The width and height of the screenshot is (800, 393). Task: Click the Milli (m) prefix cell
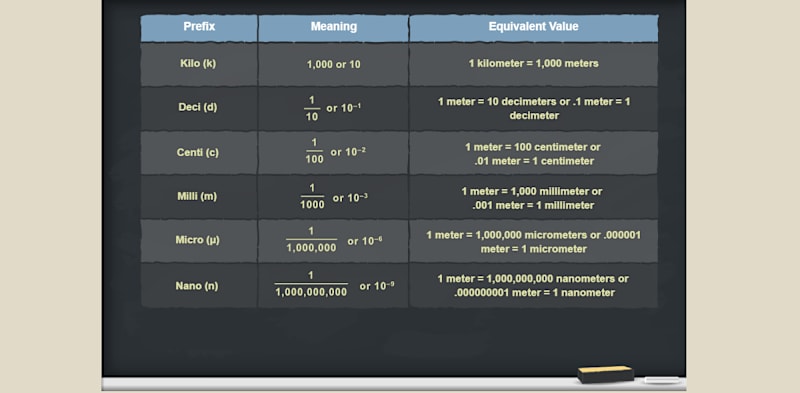(199, 196)
